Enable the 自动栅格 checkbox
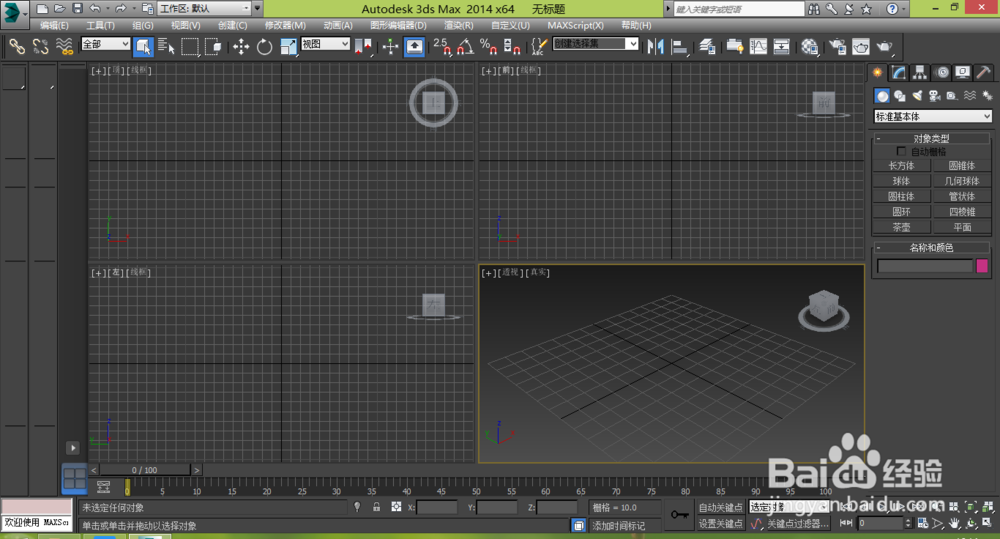1000x539 pixels. (902, 152)
